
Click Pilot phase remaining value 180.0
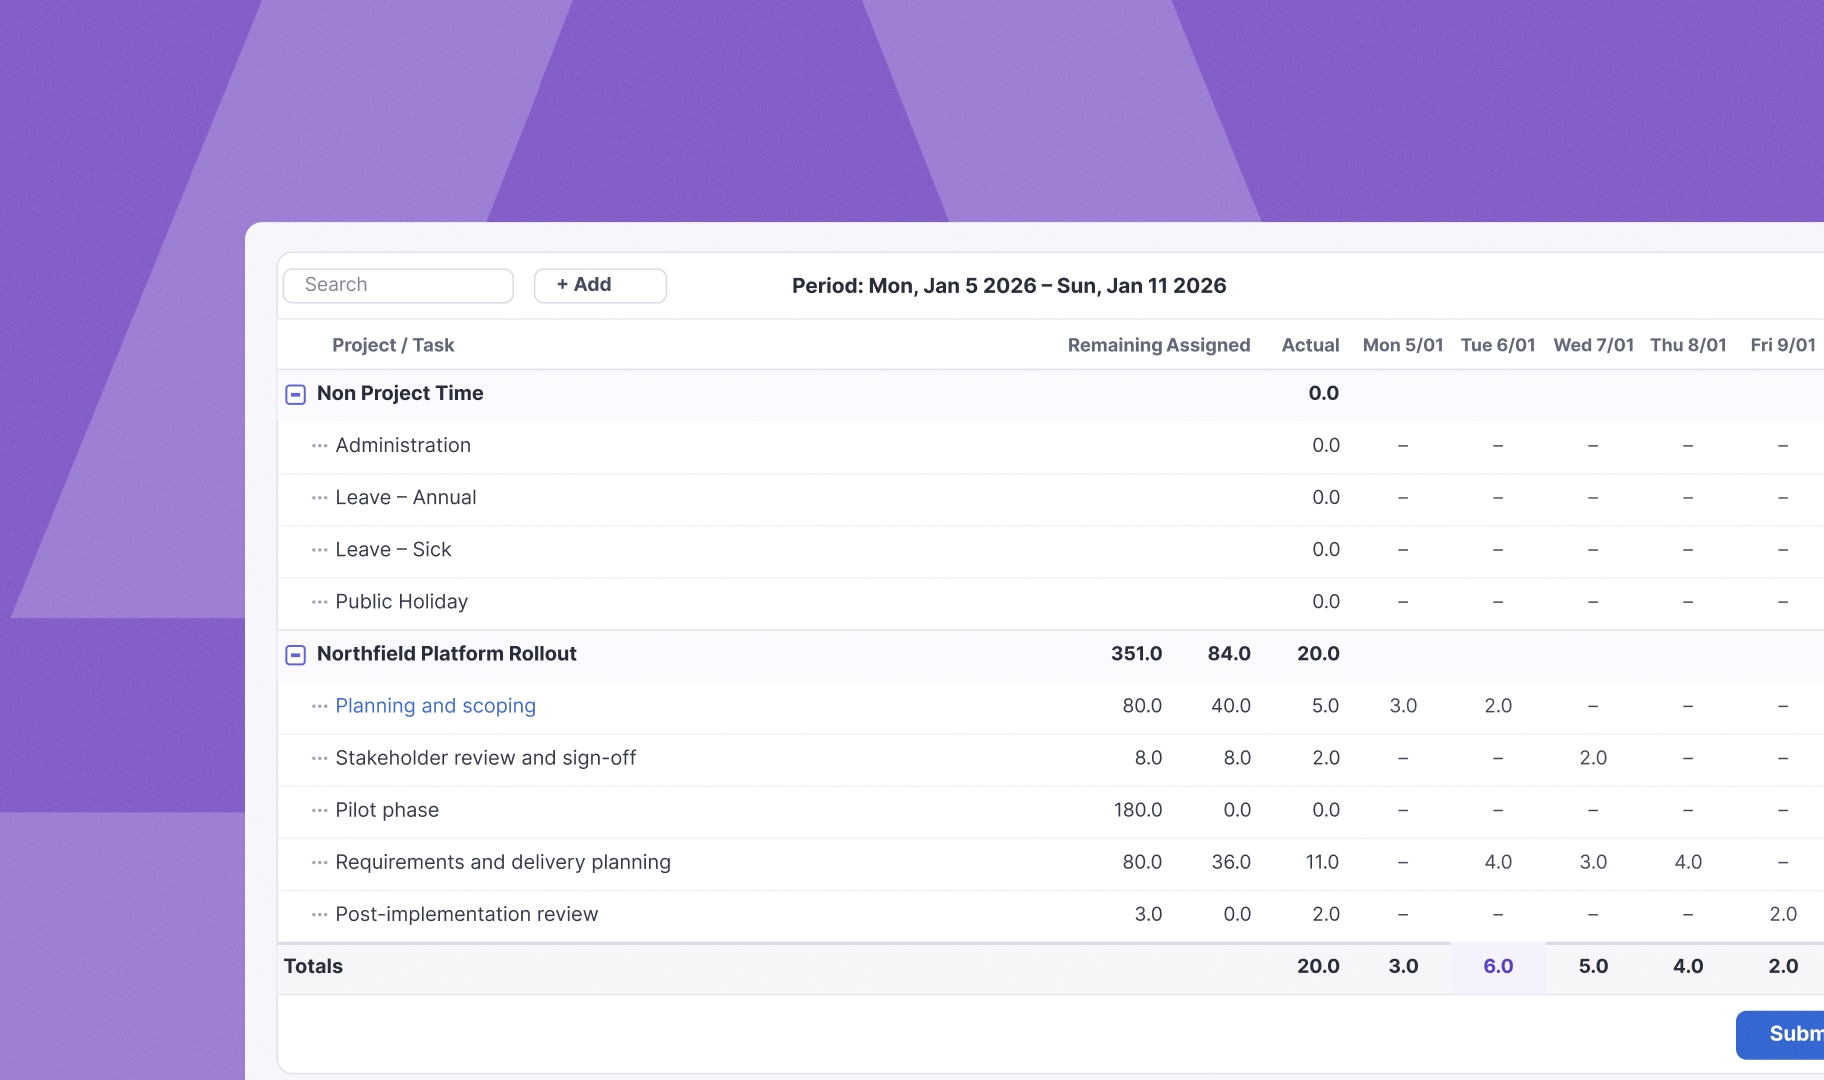tap(1138, 810)
